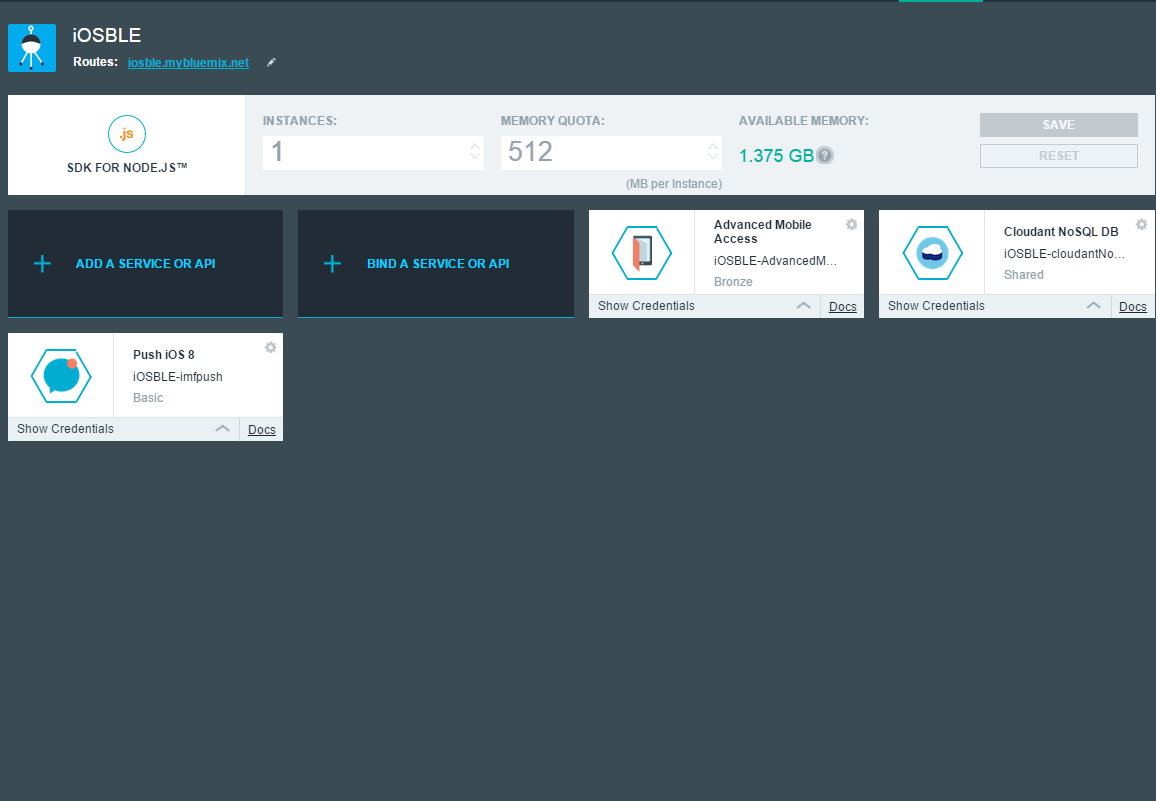This screenshot has width=1156, height=801.
Task: Click the SAVE button
Action: click(x=1059, y=125)
